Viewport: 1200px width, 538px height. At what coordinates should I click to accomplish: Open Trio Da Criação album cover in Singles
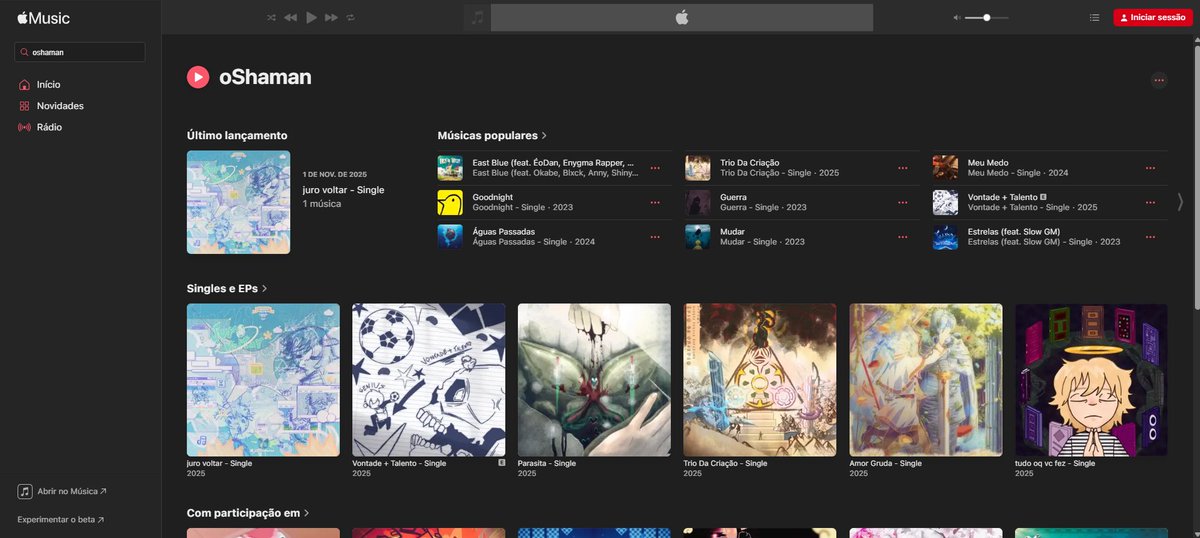pyautogui.click(x=760, y=380)
